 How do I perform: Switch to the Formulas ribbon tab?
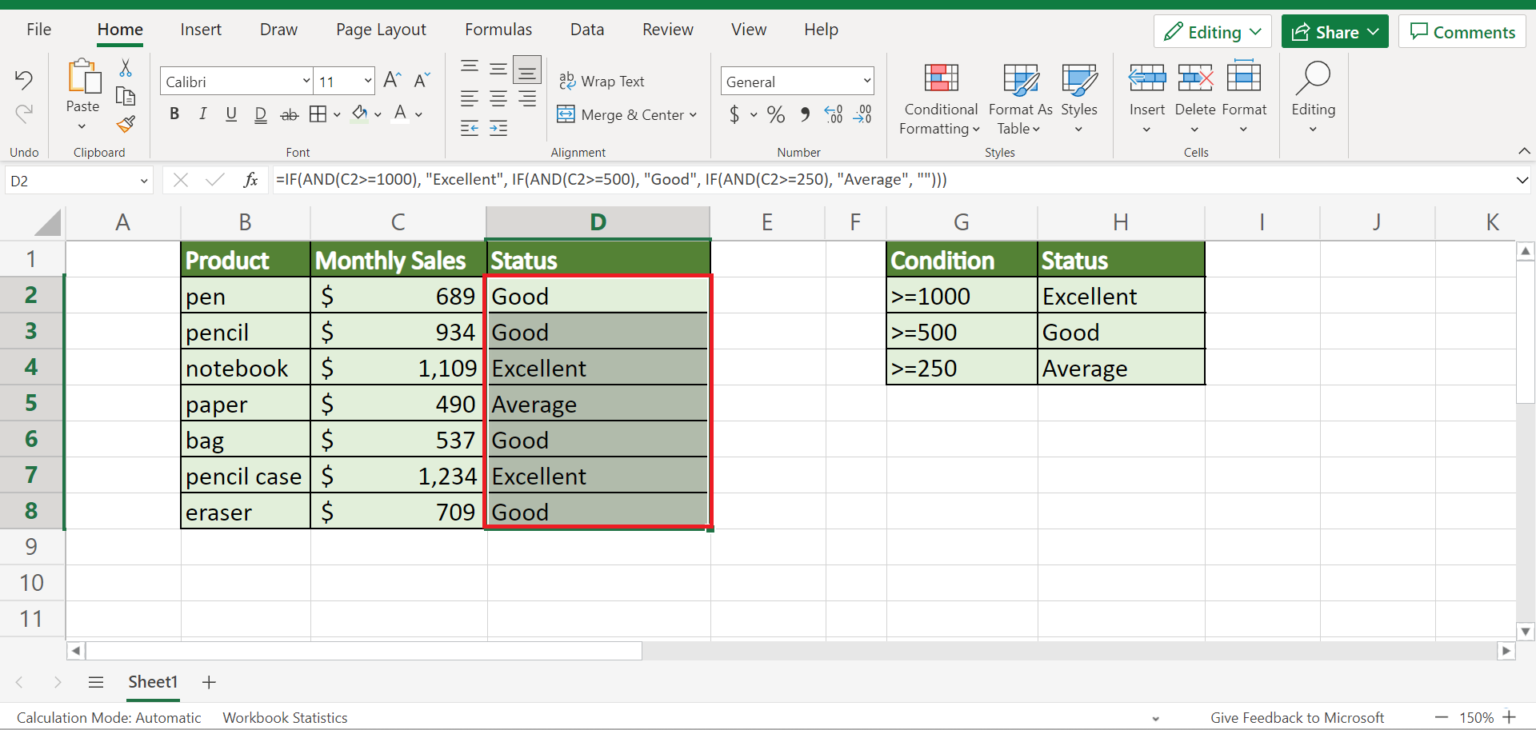(x=498, y=30)
